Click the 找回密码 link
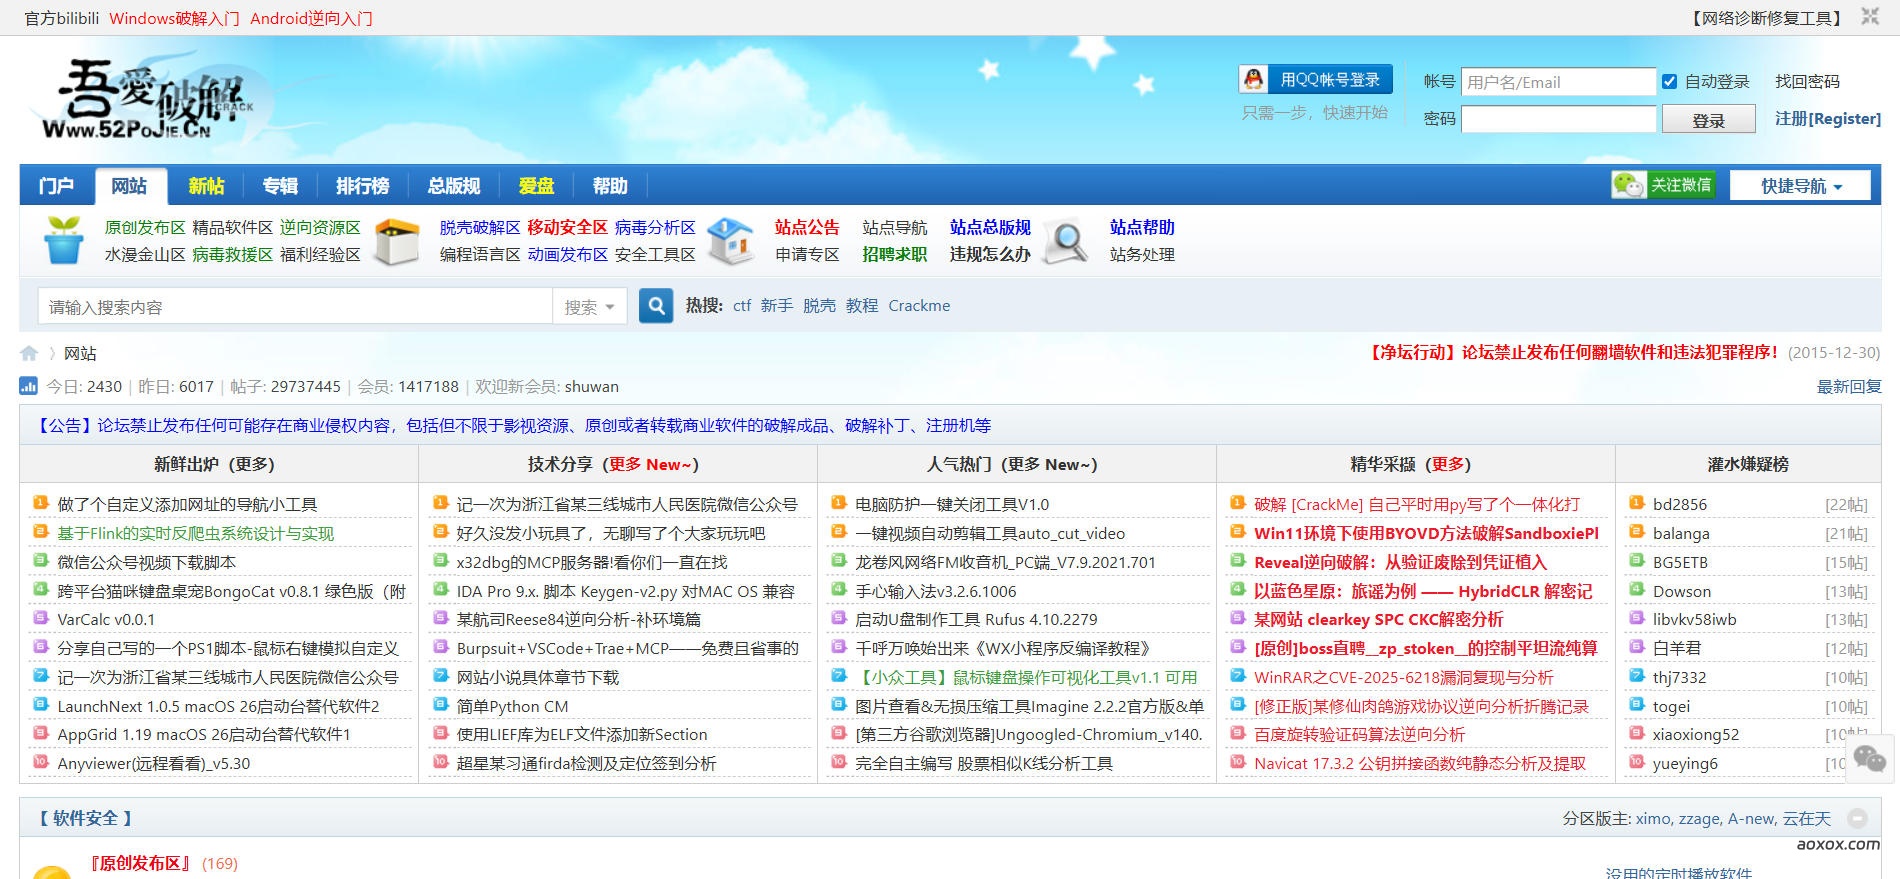 [x=1807, y=82]
